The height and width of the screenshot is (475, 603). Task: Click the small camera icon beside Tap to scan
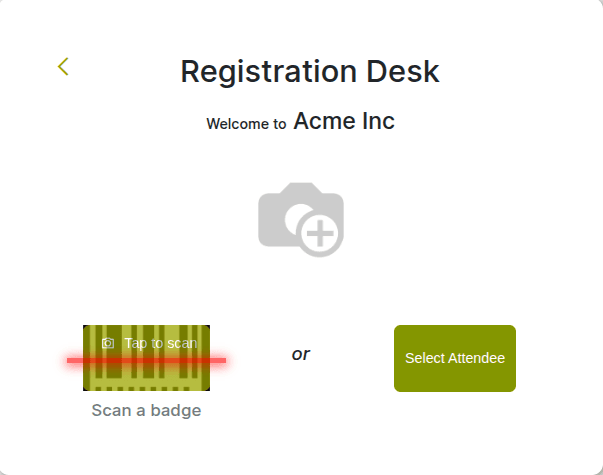pyautogui.click(x=108, y=343)
